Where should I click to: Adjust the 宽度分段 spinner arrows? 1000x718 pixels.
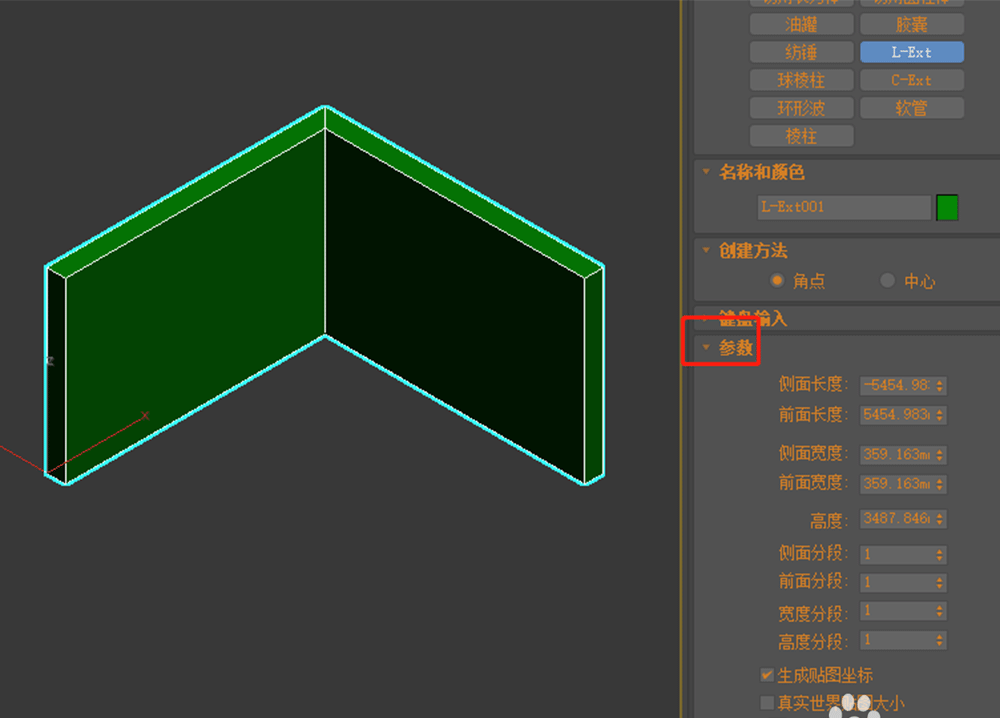[939, 611]
